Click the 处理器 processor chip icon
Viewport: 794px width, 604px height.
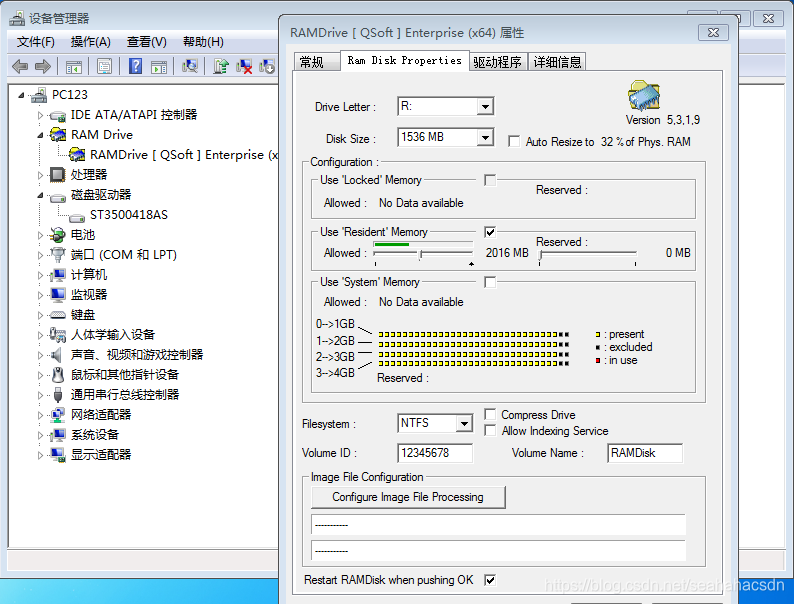click(x=57, y=175)
